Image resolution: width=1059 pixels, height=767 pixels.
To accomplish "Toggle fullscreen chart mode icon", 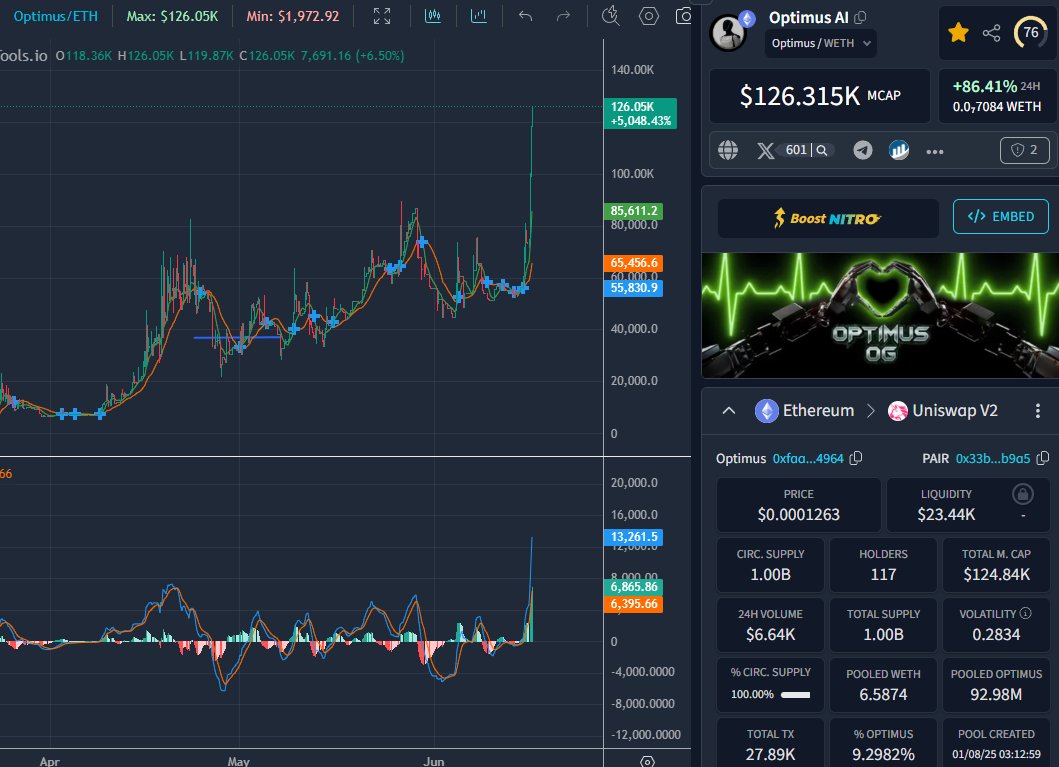I will [382, 16].
